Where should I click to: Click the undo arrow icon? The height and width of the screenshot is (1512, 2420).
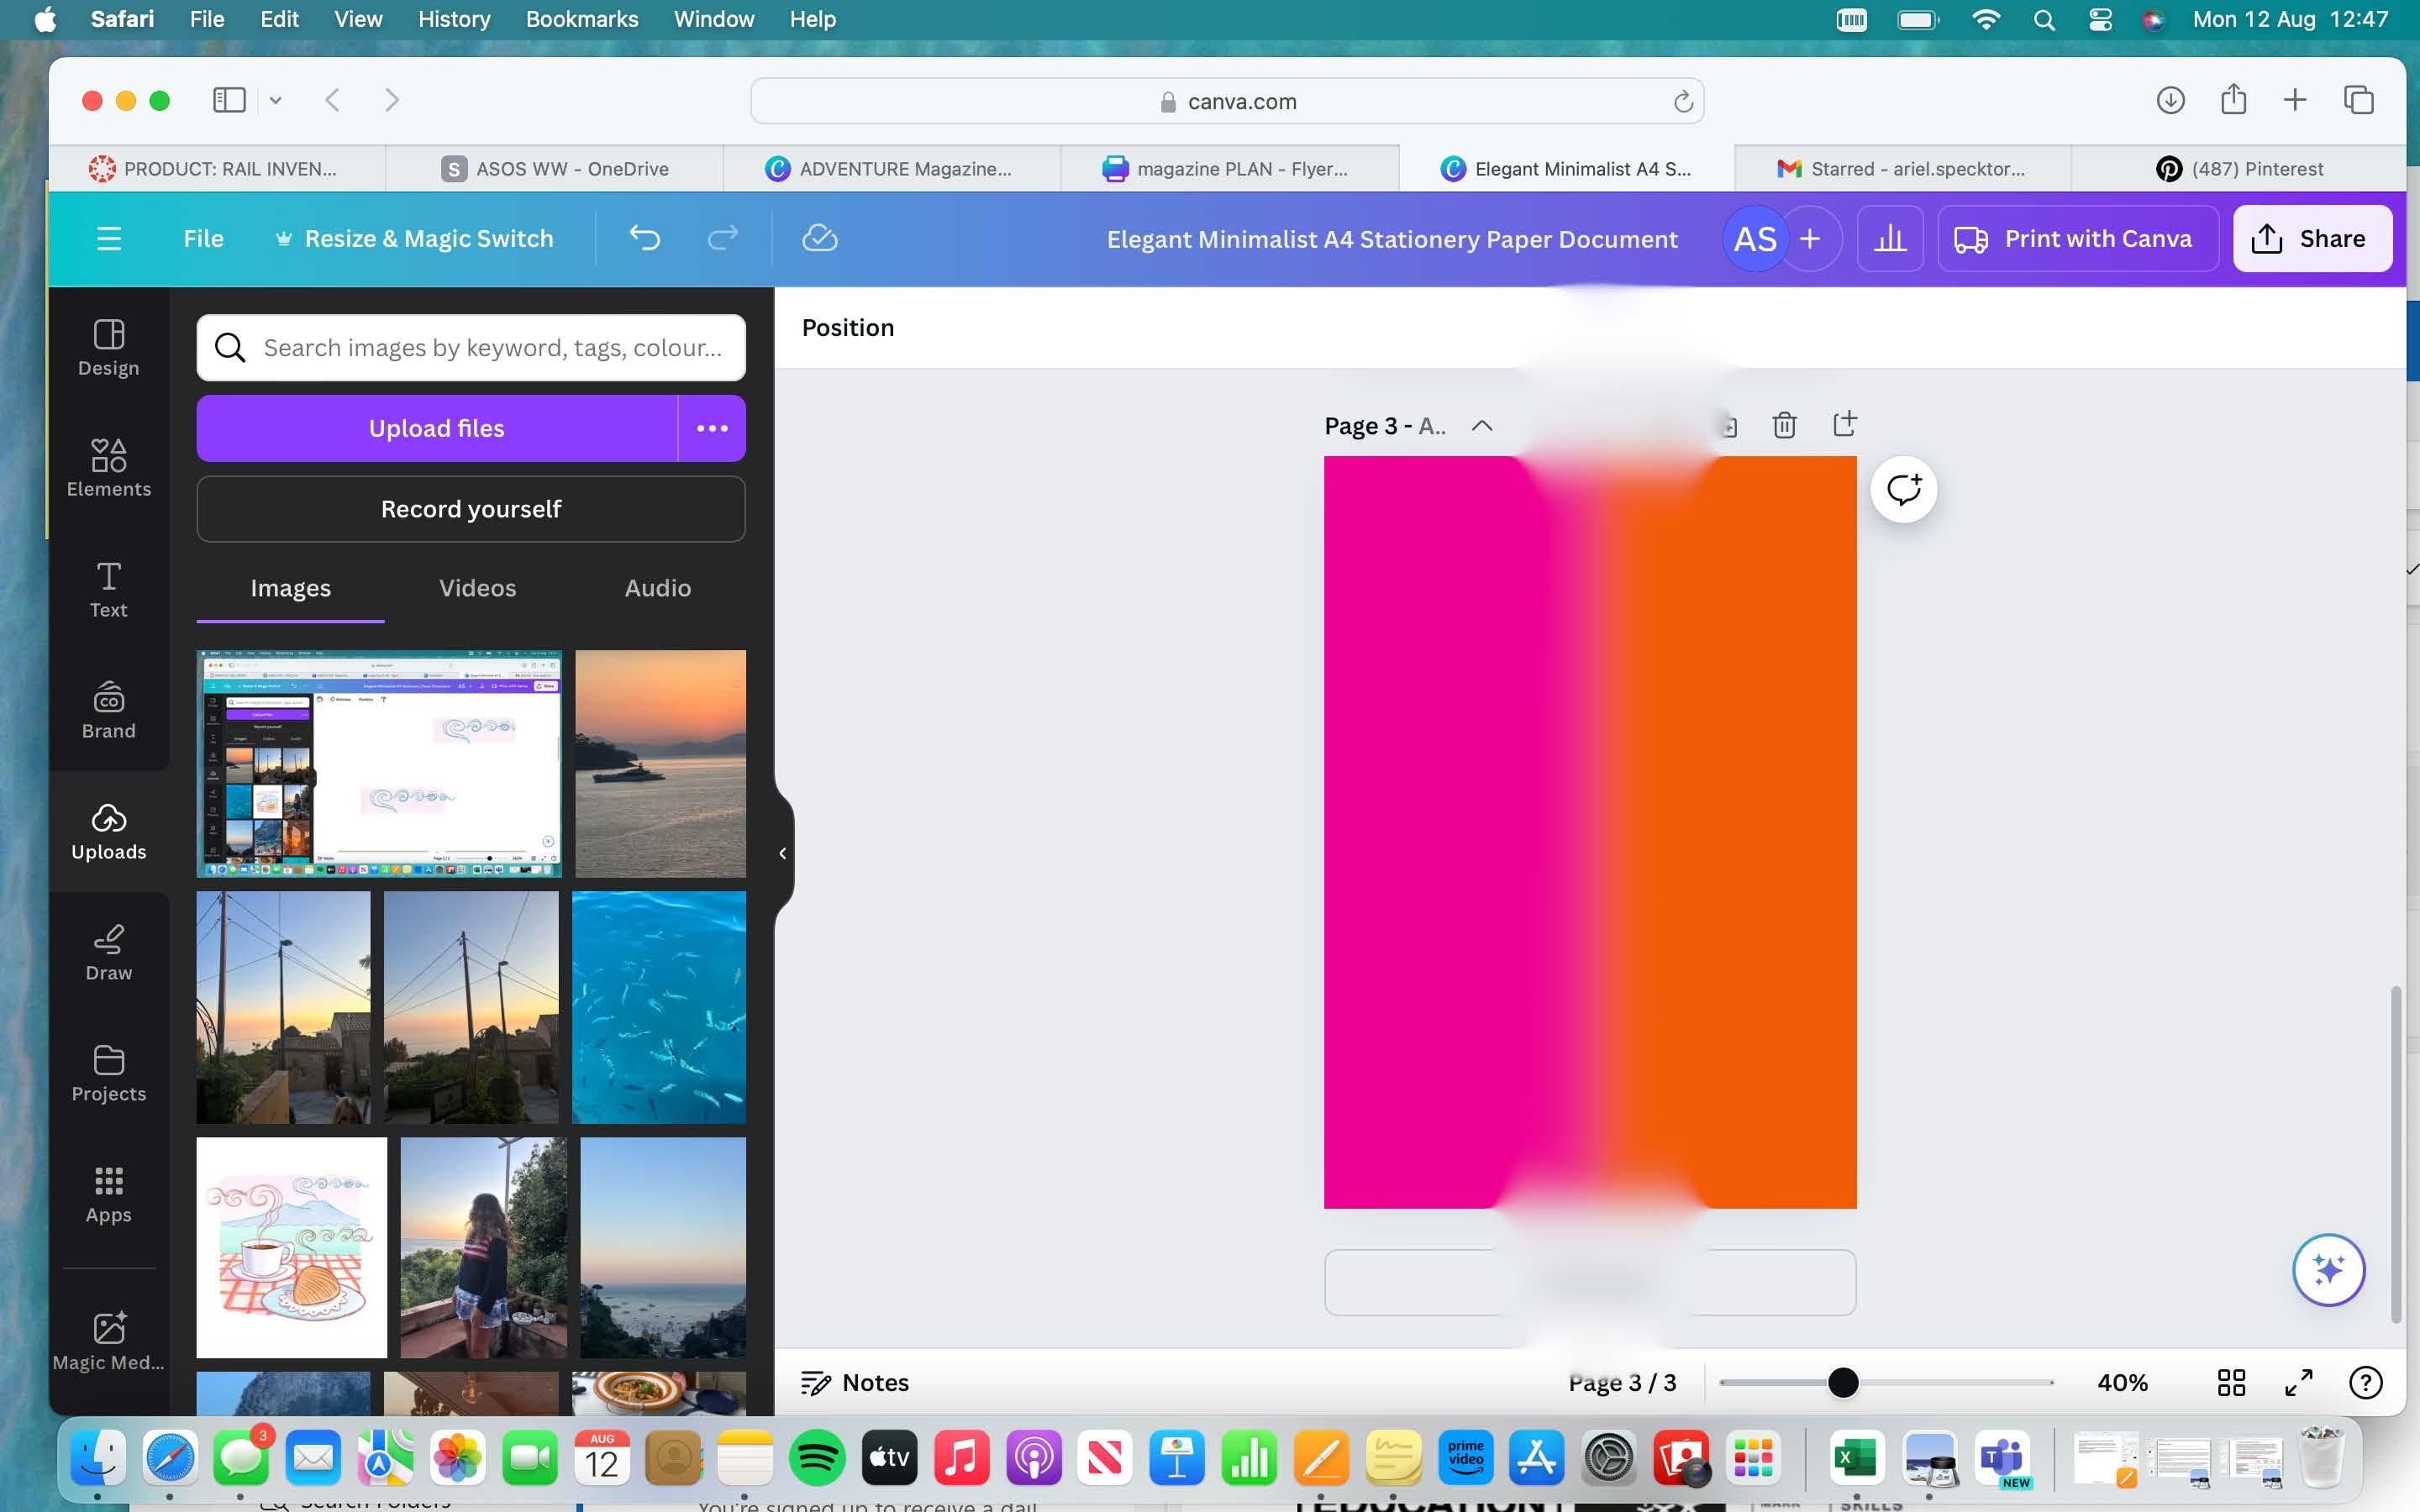tap(645, 238)
